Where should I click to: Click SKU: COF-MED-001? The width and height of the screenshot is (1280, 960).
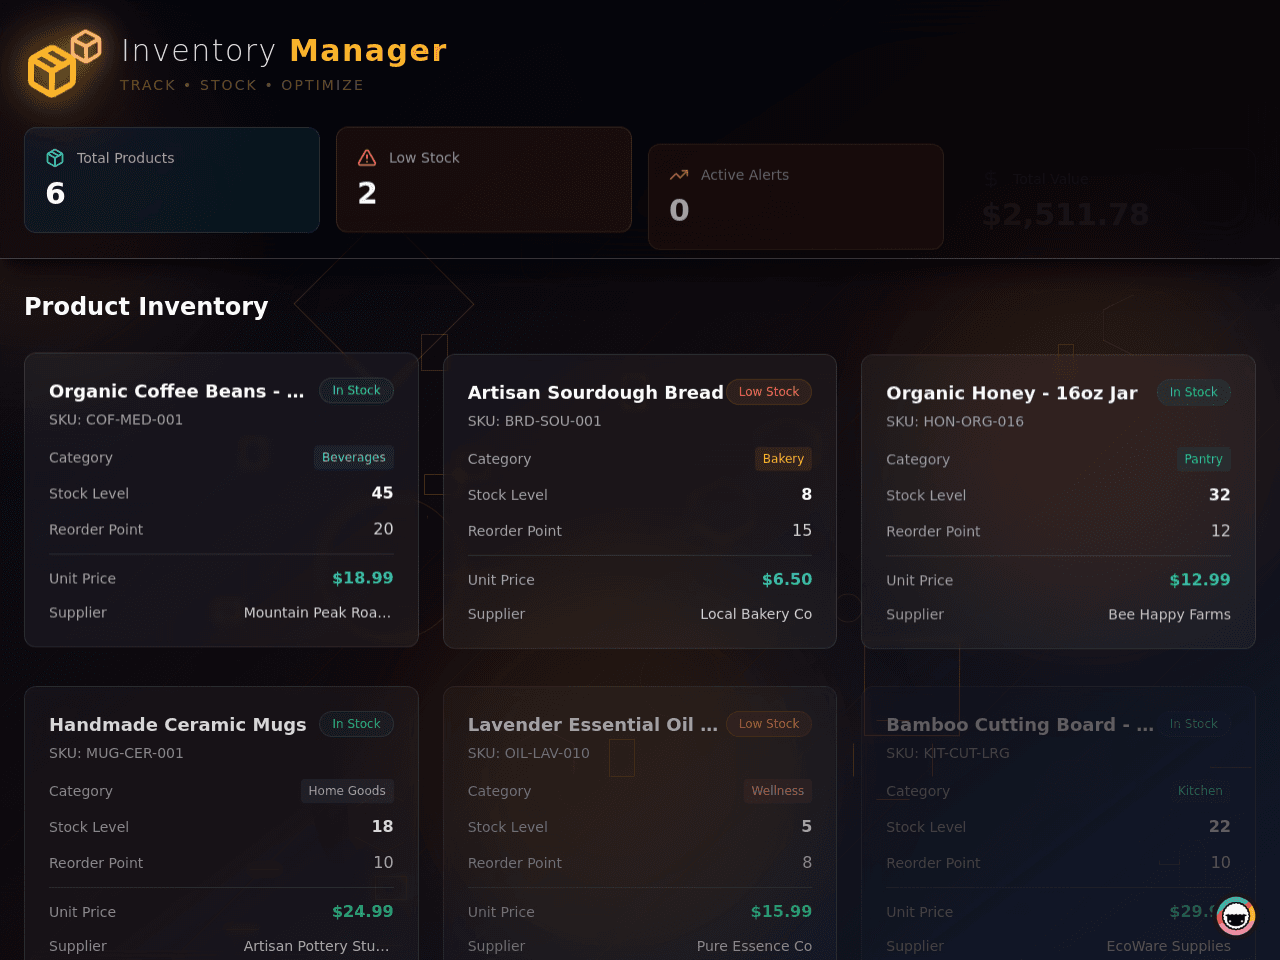point(116,420)
